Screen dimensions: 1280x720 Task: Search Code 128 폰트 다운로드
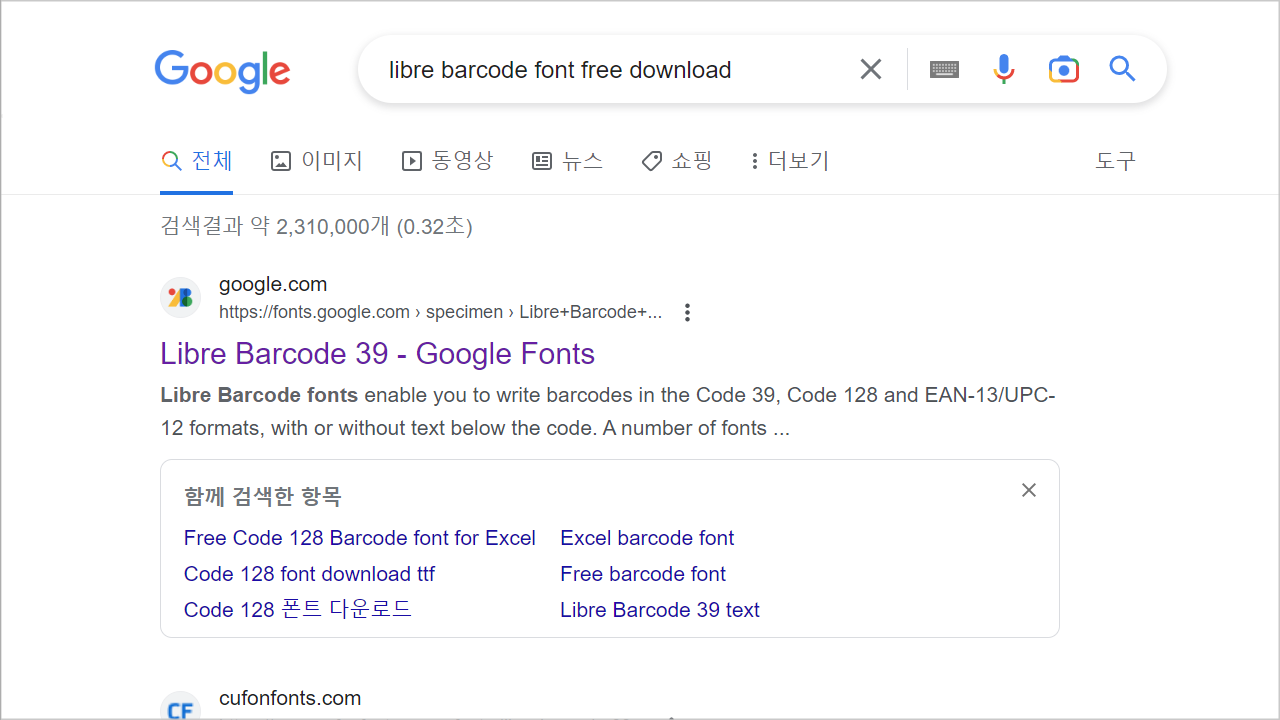(298, 610)
